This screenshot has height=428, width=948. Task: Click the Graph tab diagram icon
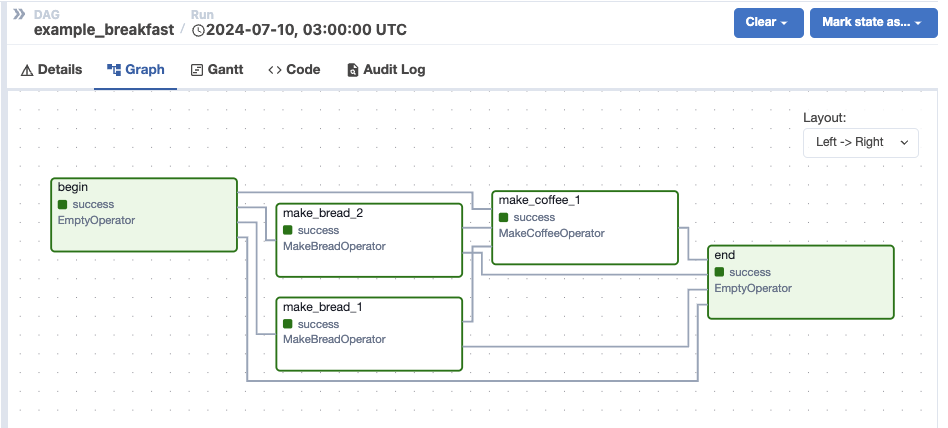[x=114, y=70]
